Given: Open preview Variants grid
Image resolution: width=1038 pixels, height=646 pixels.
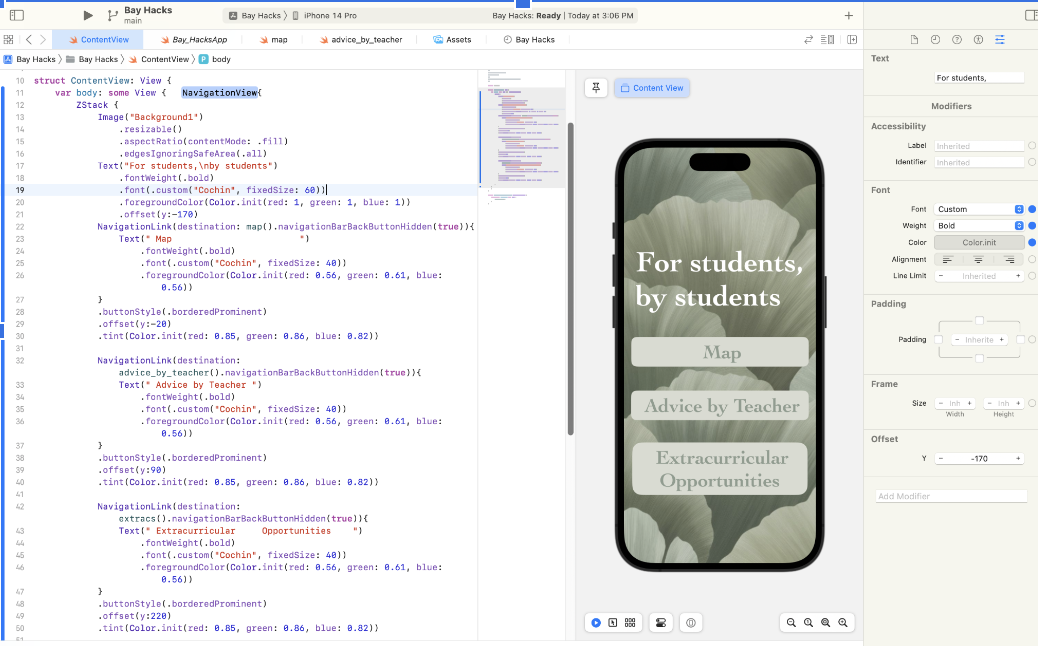Looking at the screenshot, I should 630,623.
